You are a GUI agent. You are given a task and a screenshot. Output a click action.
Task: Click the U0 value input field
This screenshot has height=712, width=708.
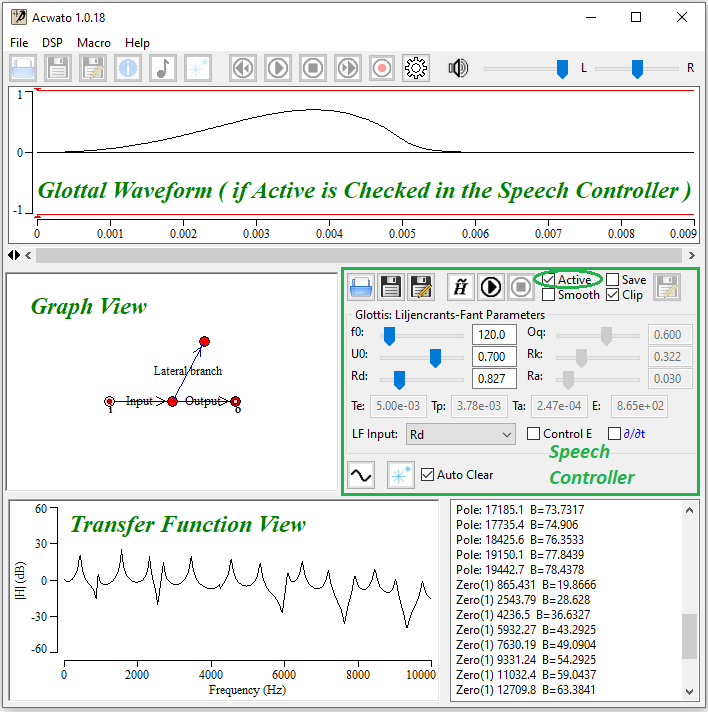pos(494,357)
